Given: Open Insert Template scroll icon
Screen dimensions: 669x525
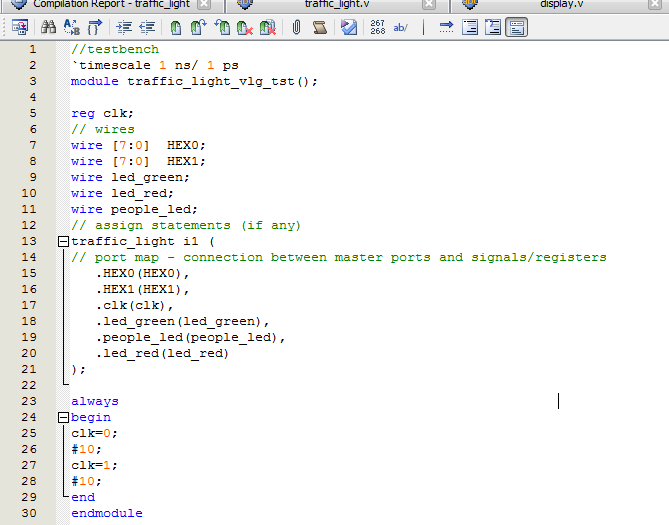Looking at the screenshot, I should click(x=320, y=27).
